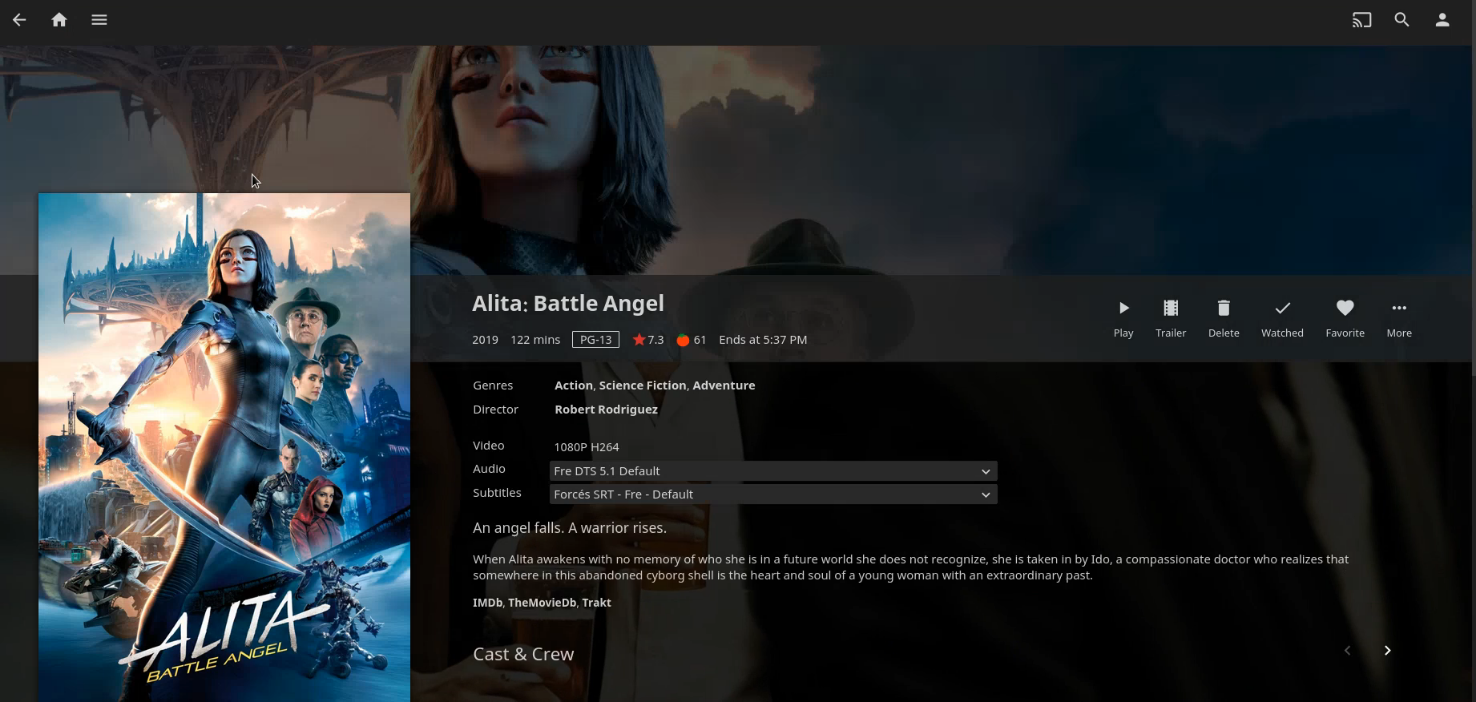Click the Ends at 5:37 PM text
Viewport: 1476px width, 702px height.
[x=763, y=340]
